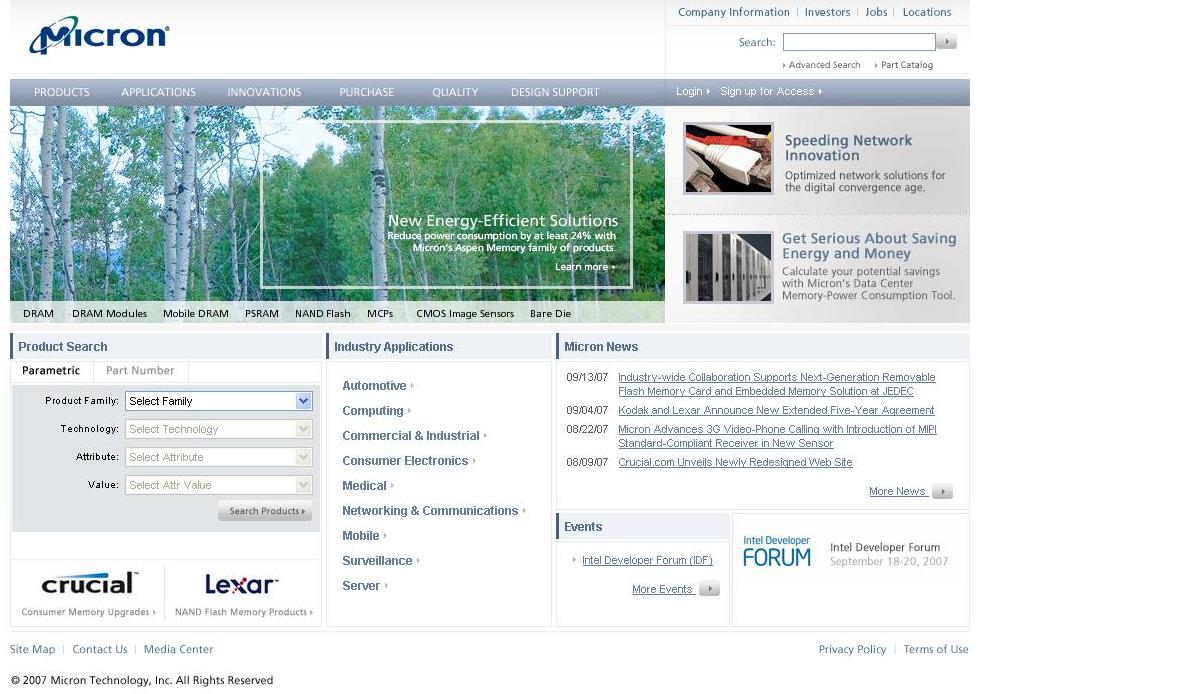Click the Micron logo
The width and height of the screenshot is (1185, 694).
[x=99, y=36]
